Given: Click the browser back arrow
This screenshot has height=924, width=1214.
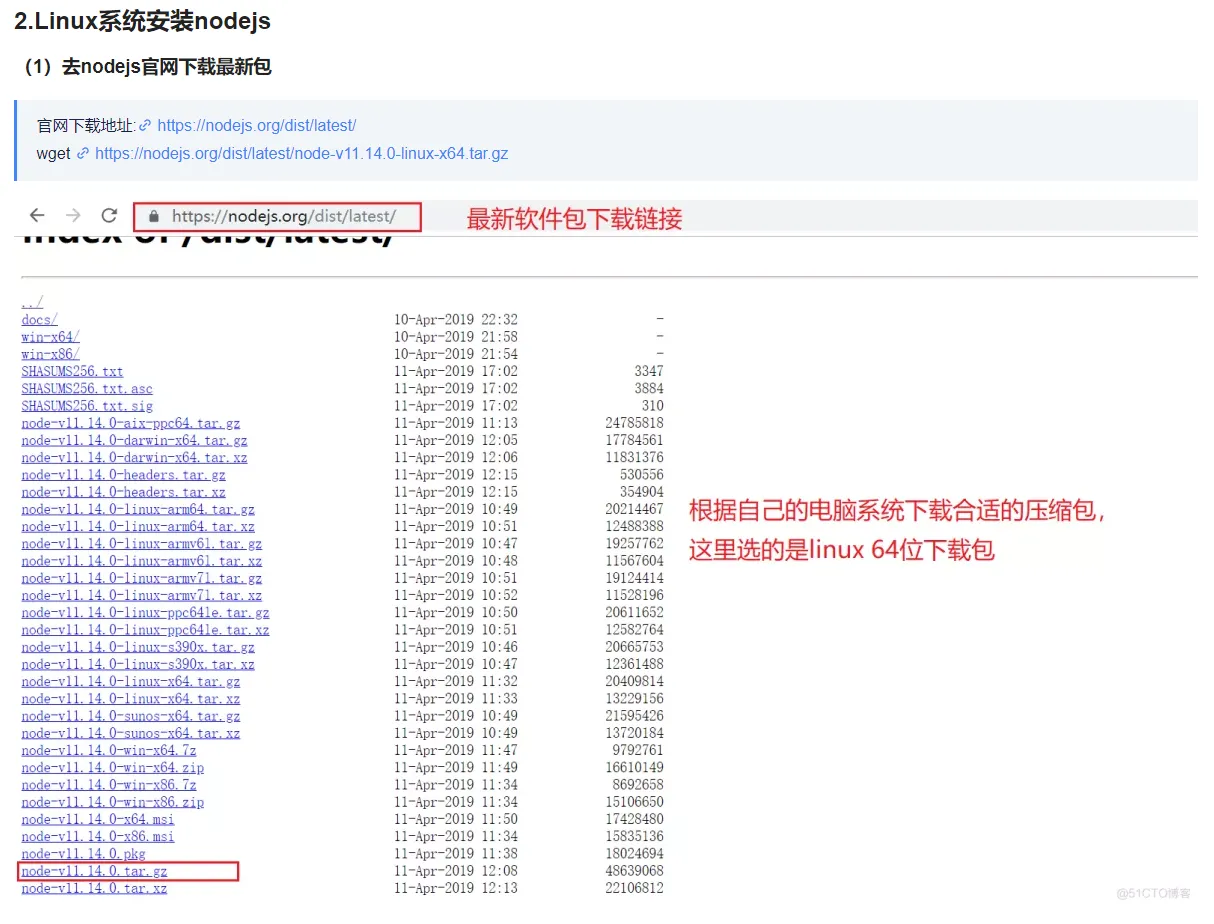Looking at the screenshot, I should click(x=37, y=216).
